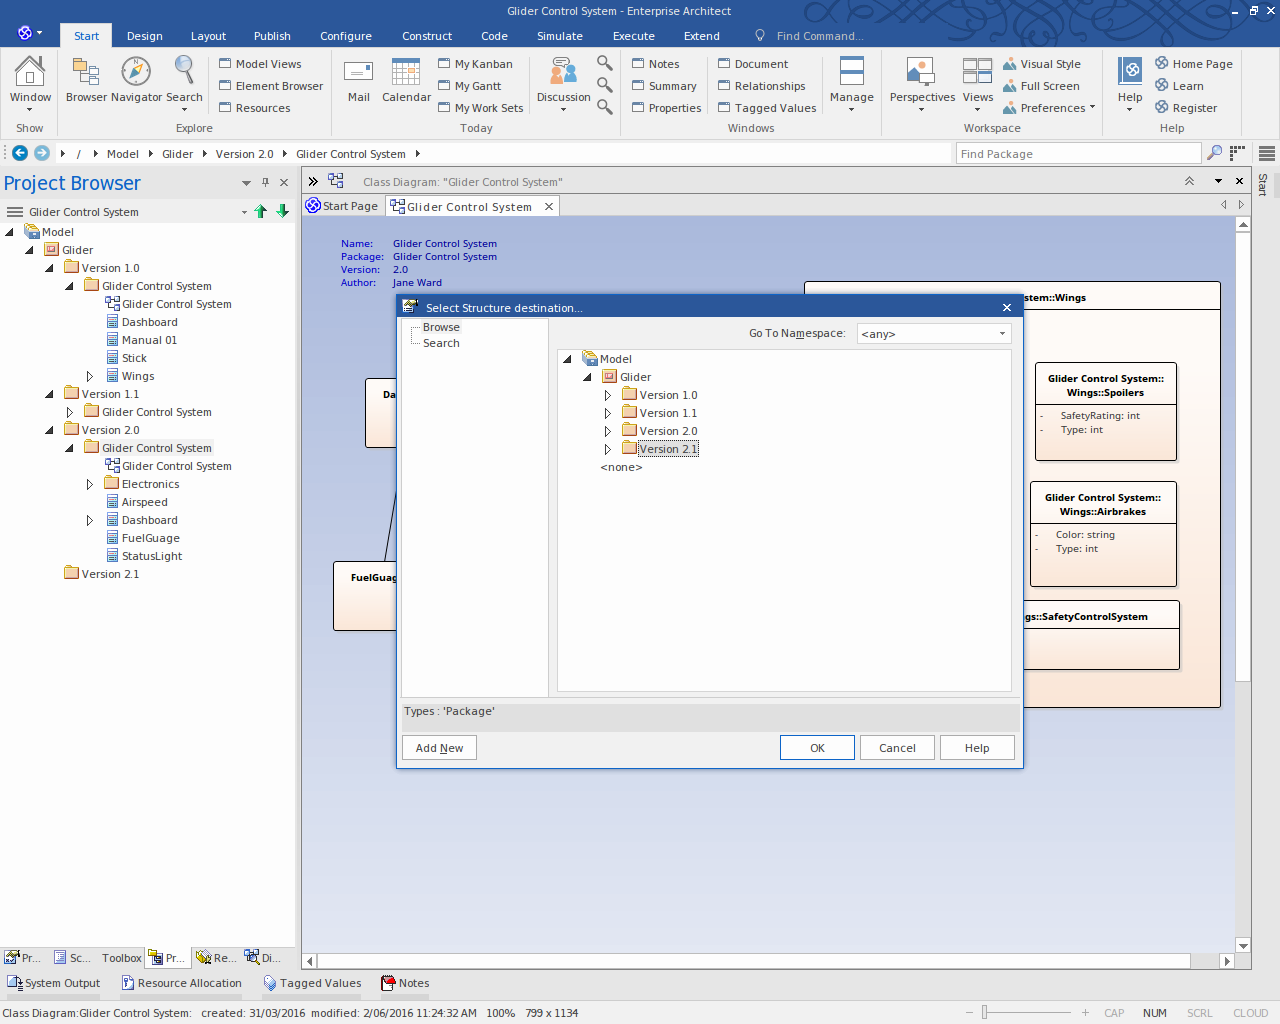
Task: Expand the Wings element in Project Browser
Action: coord(90,376)
